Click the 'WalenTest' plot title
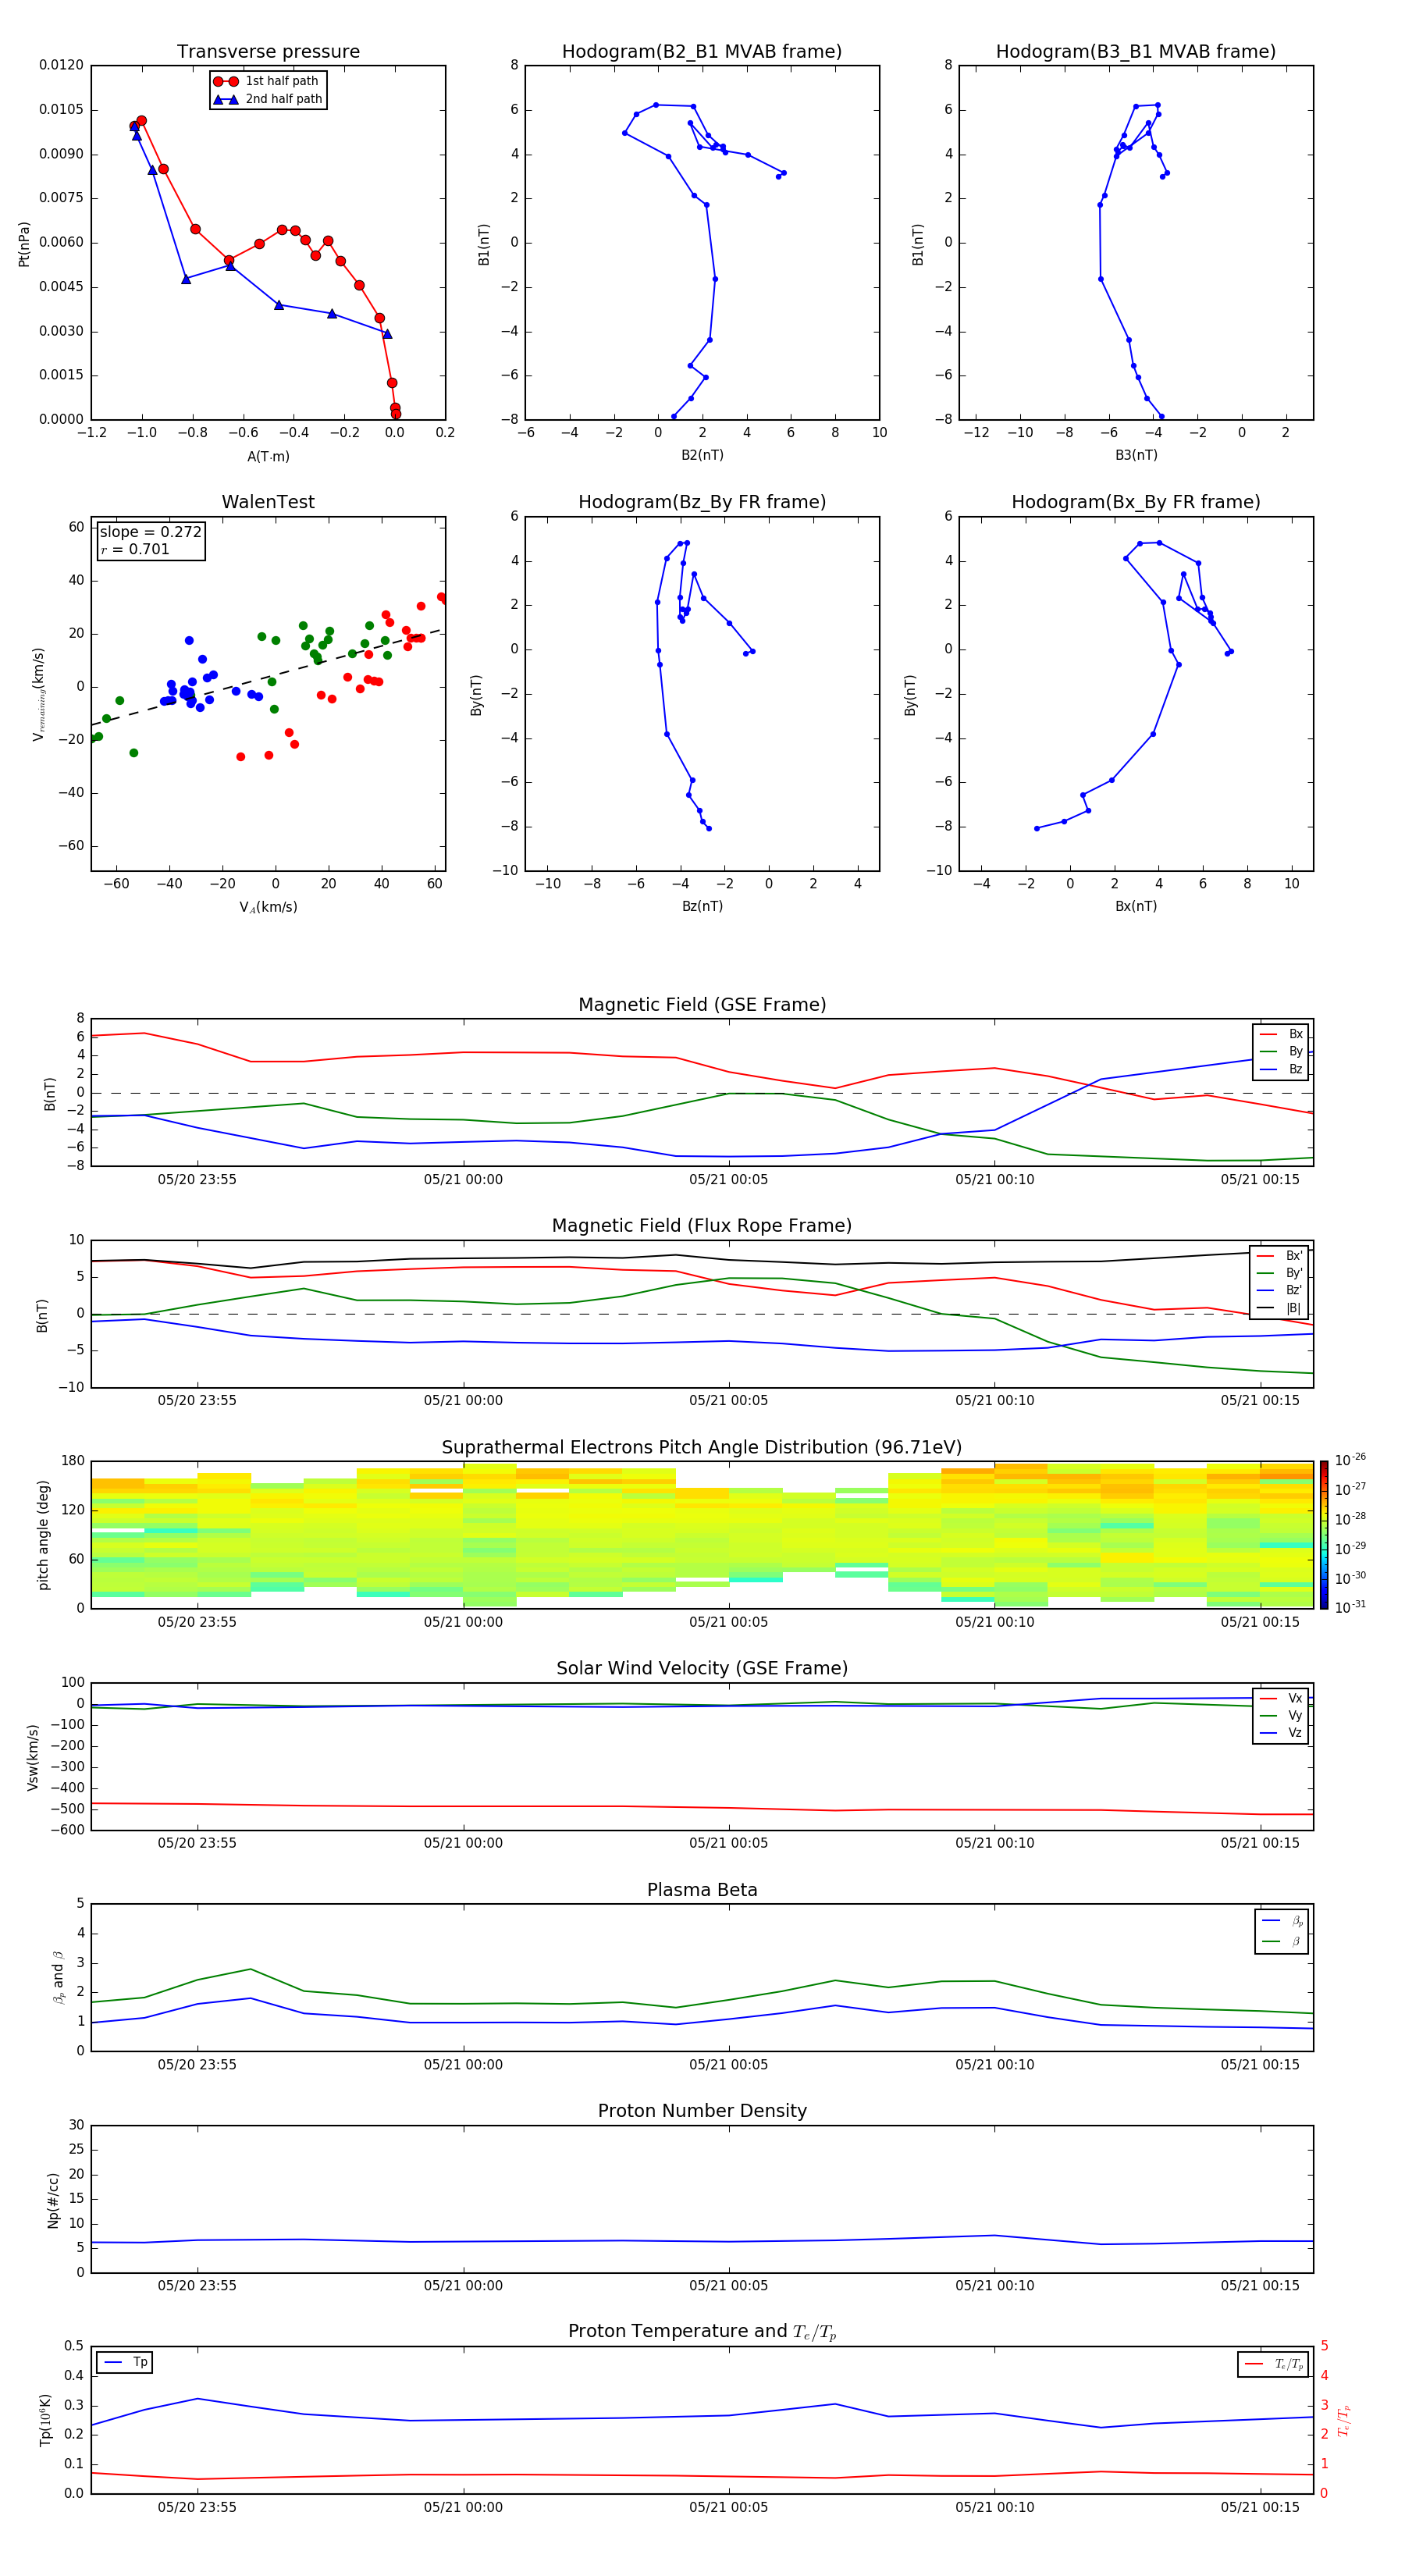1405x2576 pixels. click(268, 502)
